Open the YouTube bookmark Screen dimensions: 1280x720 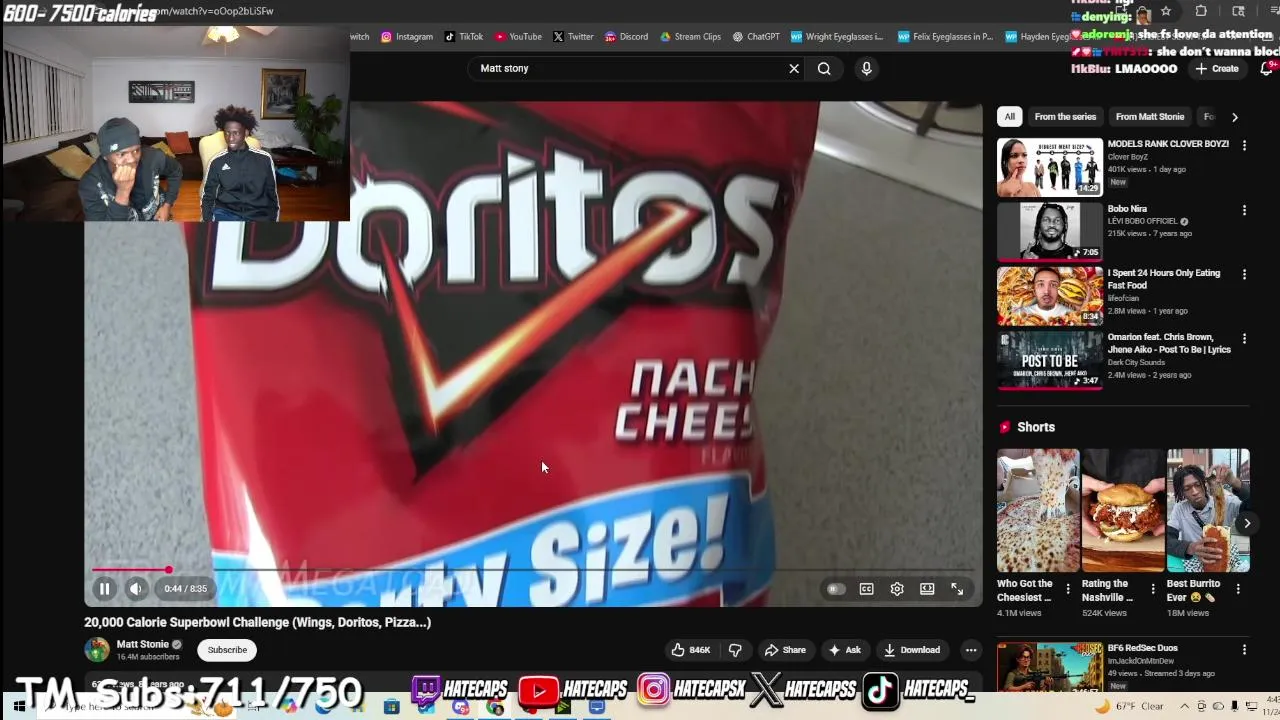[x=518, y=37]
